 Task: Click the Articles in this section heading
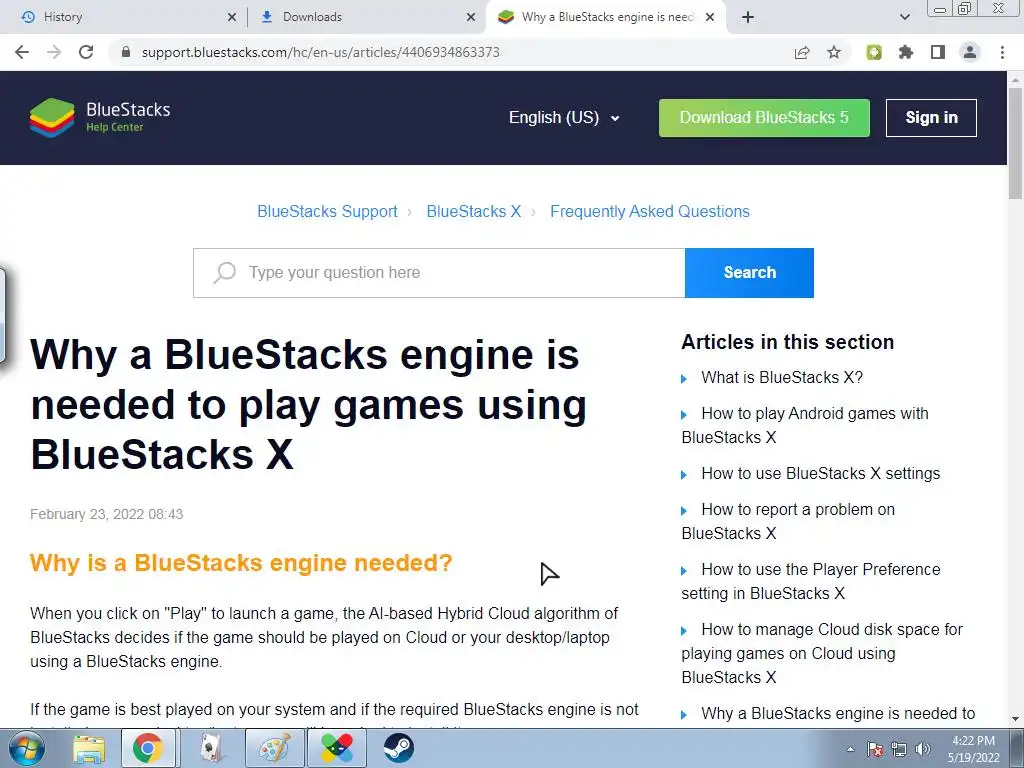788,342
